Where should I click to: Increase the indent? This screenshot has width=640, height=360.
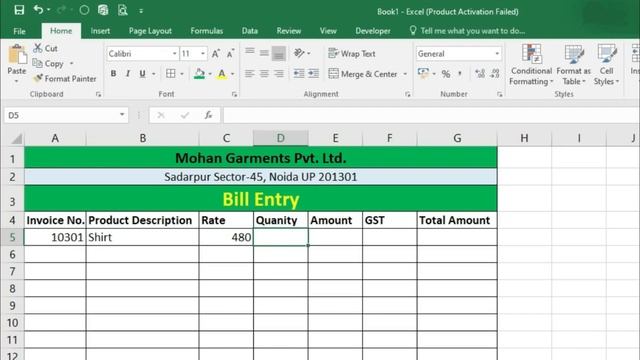point(313,73)
